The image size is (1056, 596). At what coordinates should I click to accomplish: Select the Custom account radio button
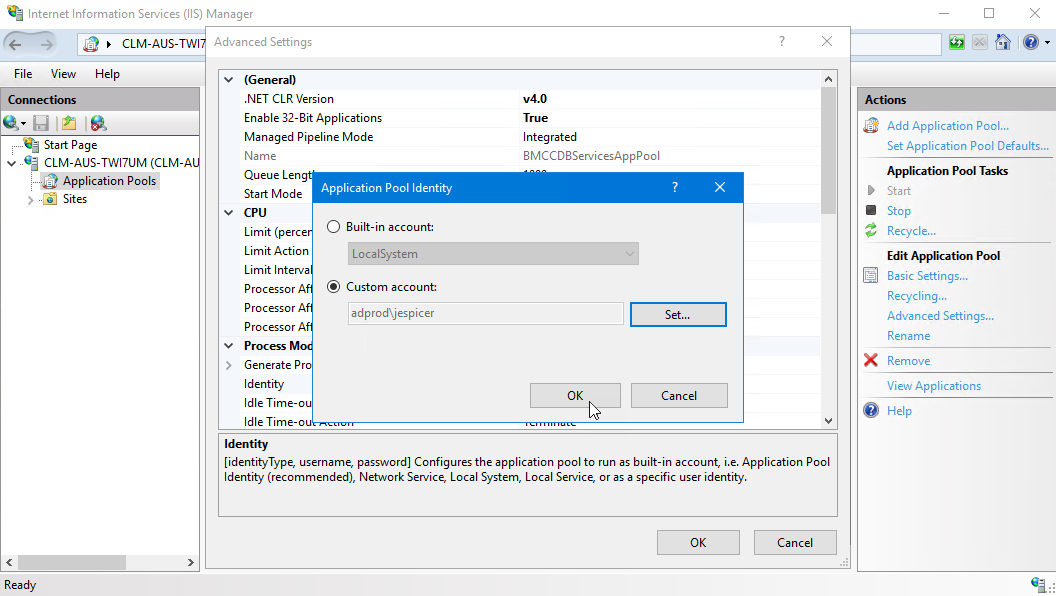tap(334, 287)
